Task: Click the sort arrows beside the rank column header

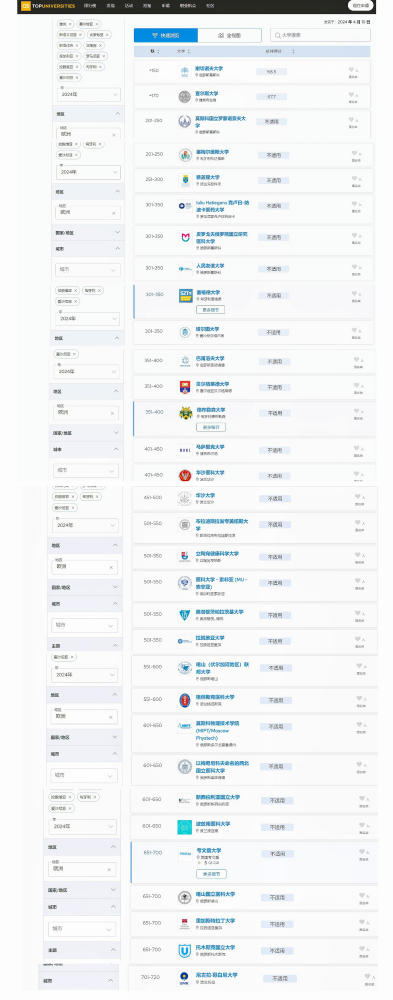Action: pyautogui.click(x=158, y=51)
